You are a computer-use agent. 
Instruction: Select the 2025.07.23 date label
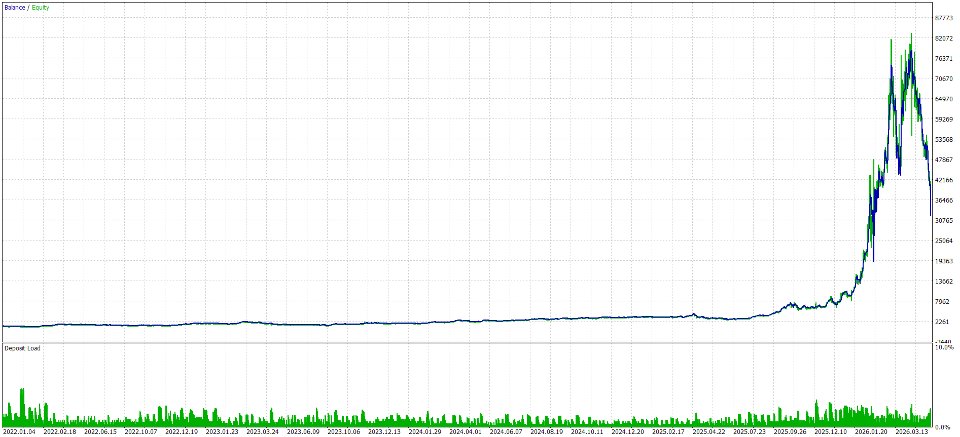click(749, 431)
